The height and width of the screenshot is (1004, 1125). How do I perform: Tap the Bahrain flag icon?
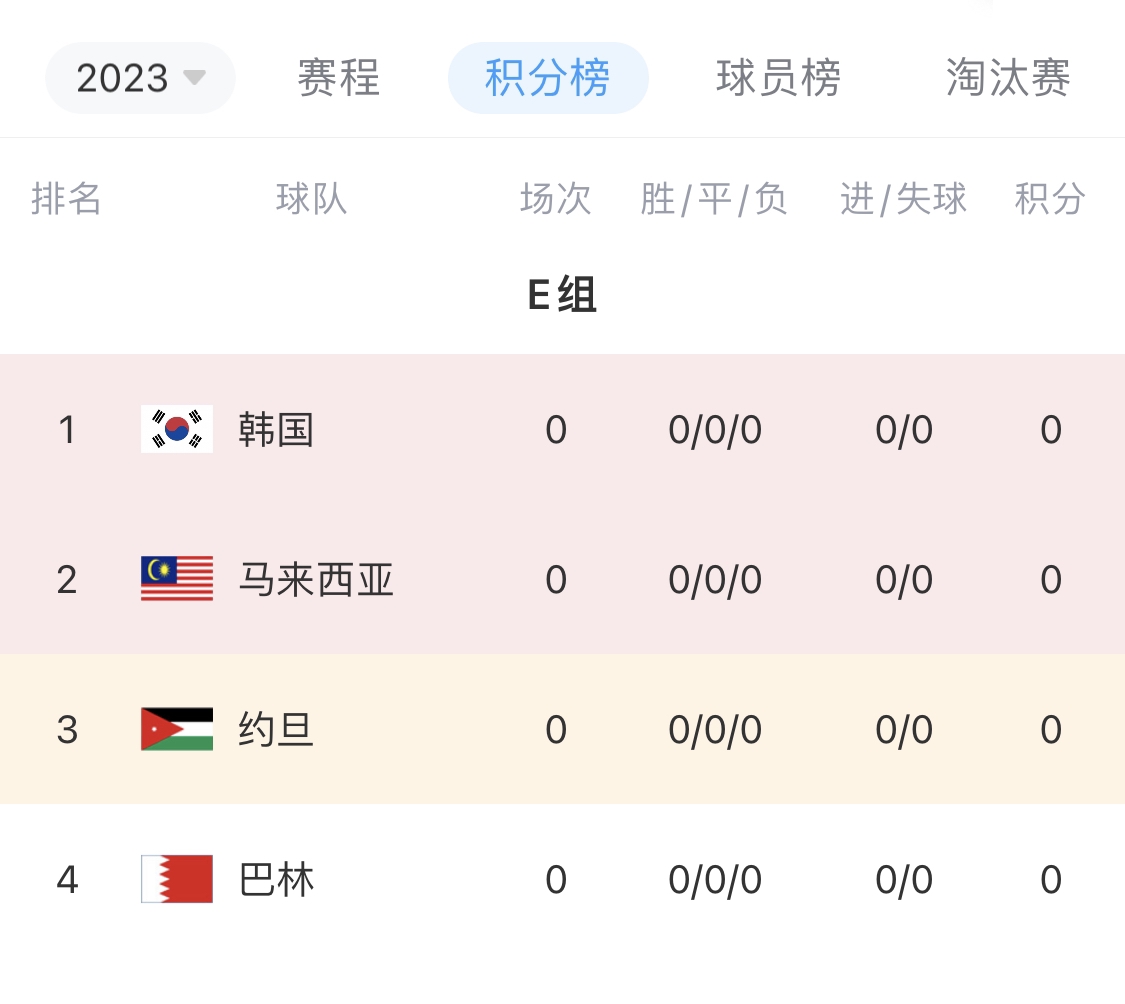(x=176, y=879)
